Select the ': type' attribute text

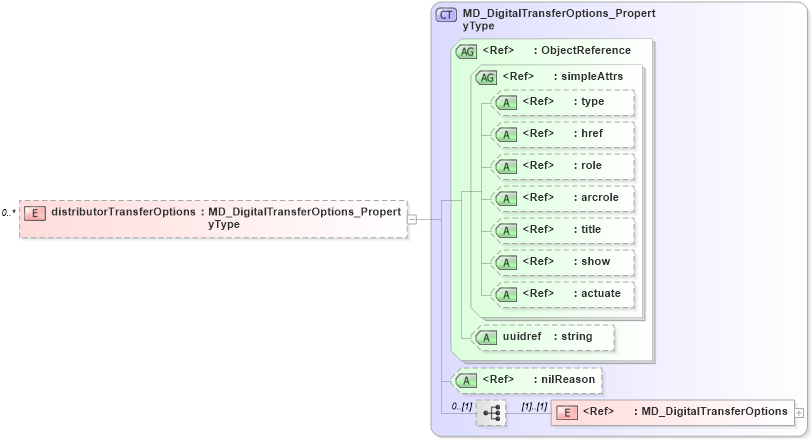coord(589,101)
